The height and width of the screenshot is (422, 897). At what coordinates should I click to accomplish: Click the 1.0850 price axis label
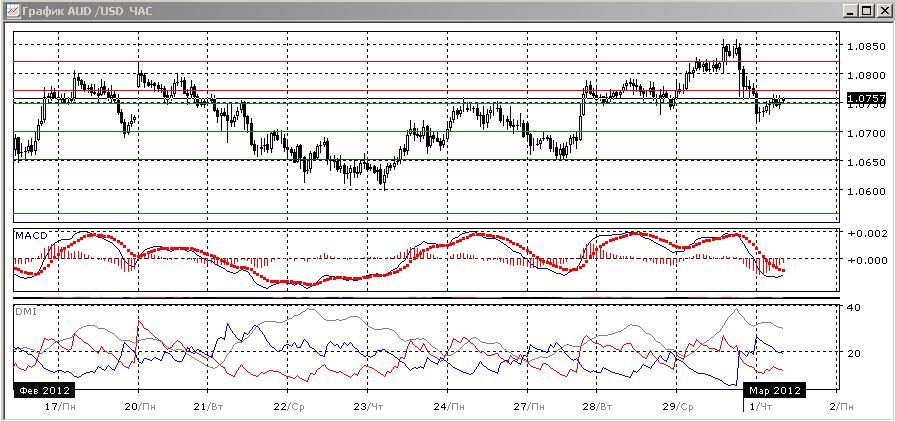(867, 46)
